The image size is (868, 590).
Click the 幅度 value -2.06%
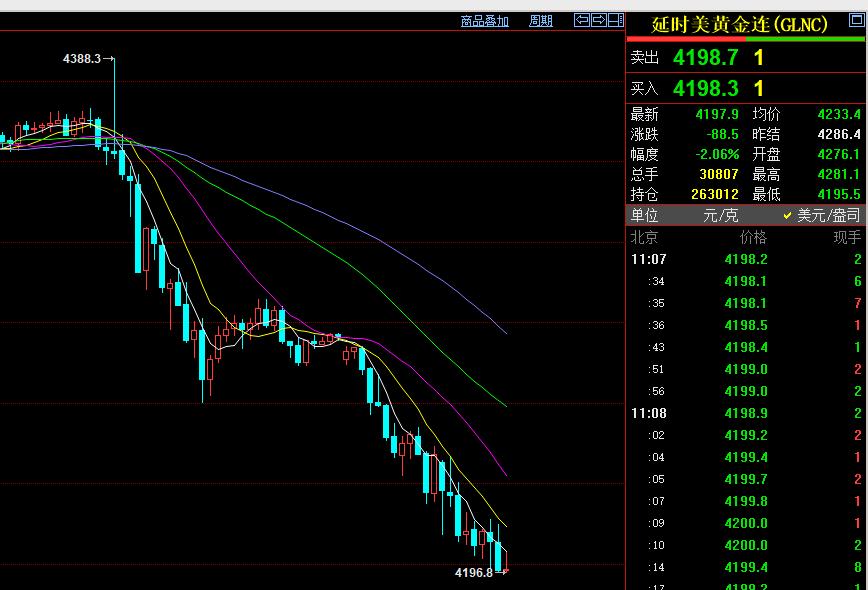[717, 154]
